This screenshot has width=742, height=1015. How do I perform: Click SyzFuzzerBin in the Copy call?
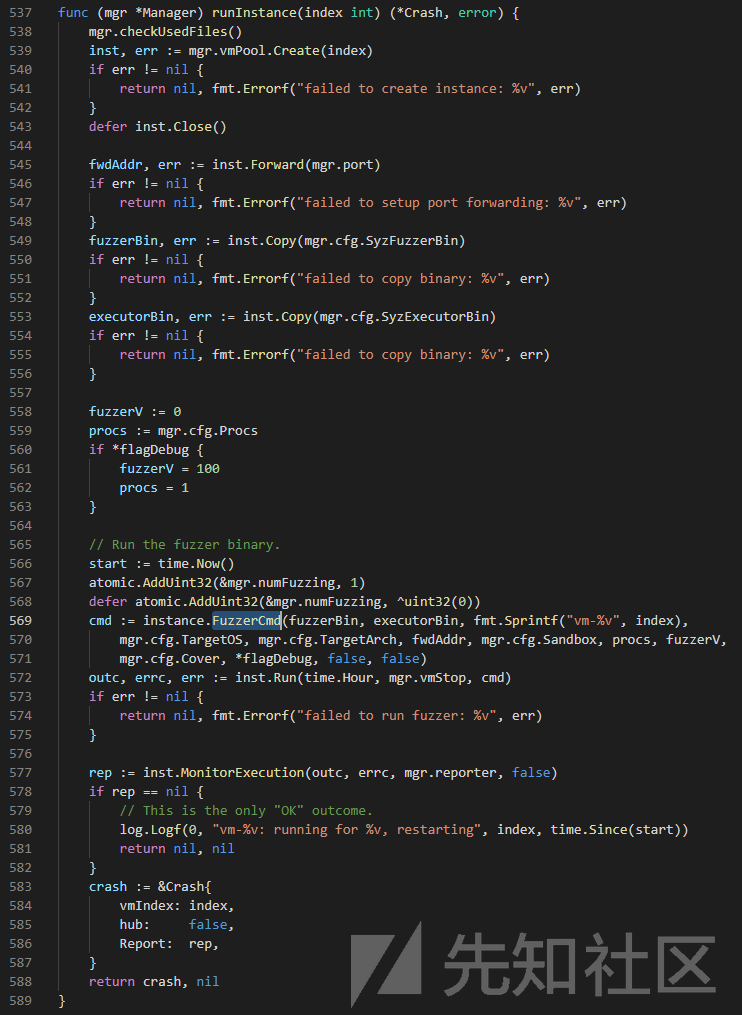click(x=412, y=240)
